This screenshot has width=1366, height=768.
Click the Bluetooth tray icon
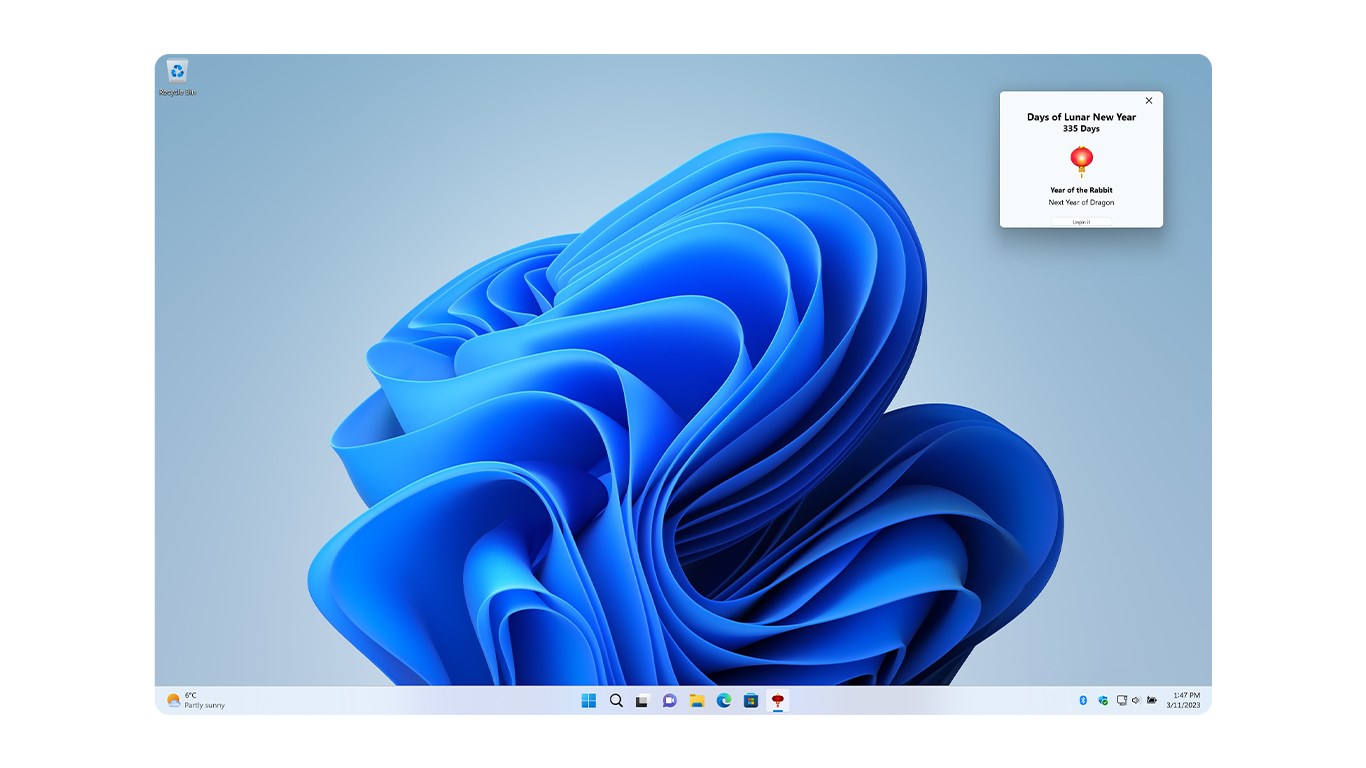coord(1082,700)
